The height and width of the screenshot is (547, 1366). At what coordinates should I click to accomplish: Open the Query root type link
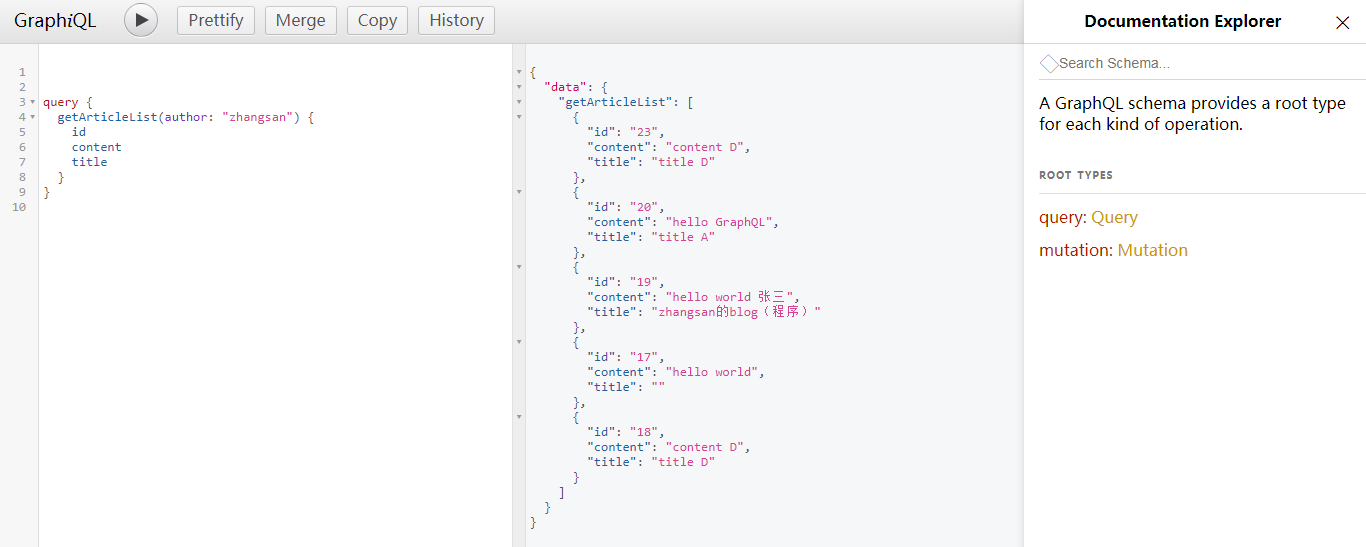pos(1114,217)
